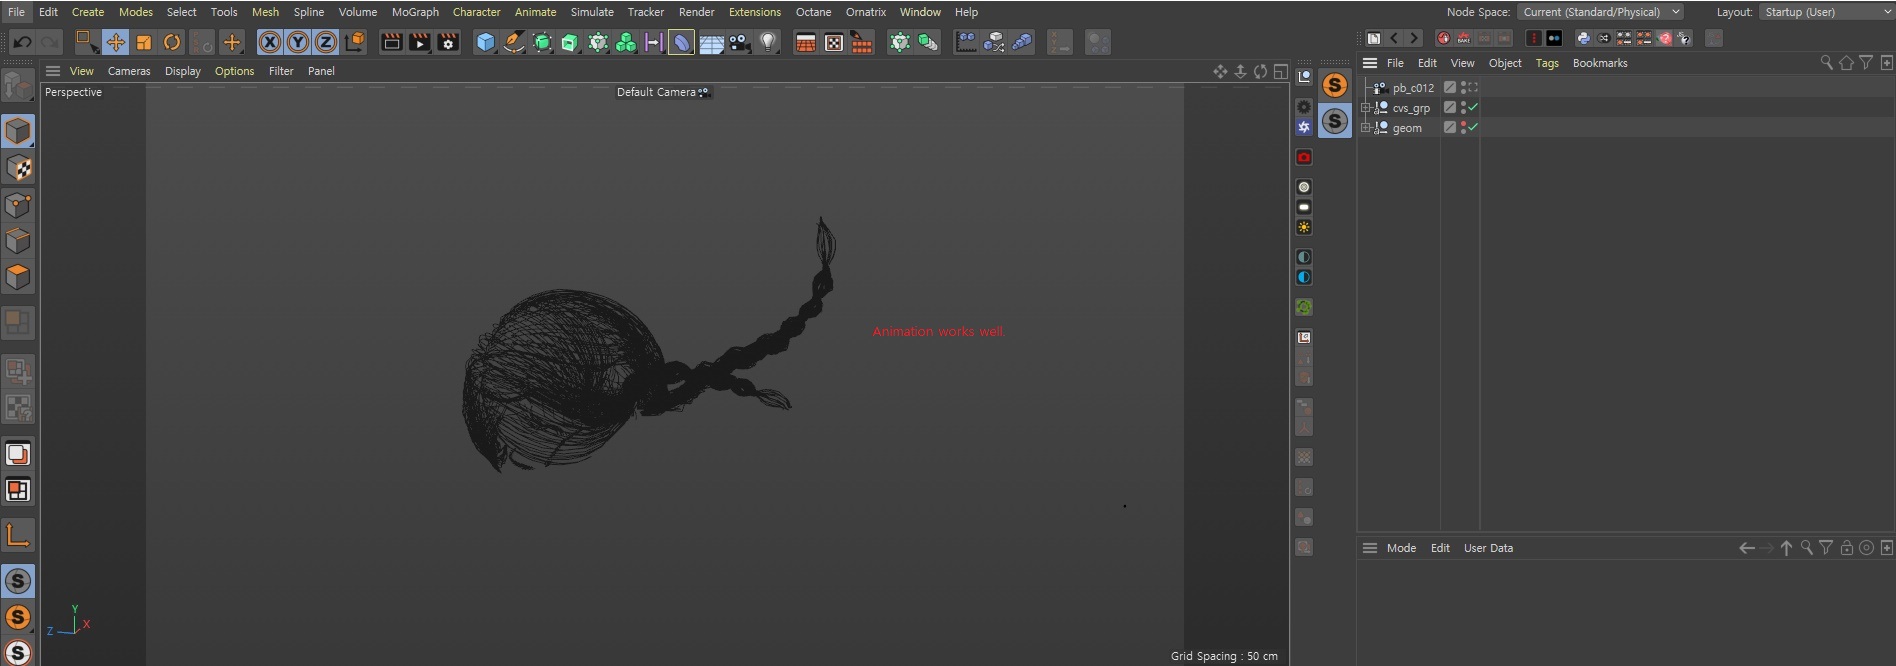Toggle enable checkmark for geom object
Viewport: 1896px width, 666px height.
1473,127
